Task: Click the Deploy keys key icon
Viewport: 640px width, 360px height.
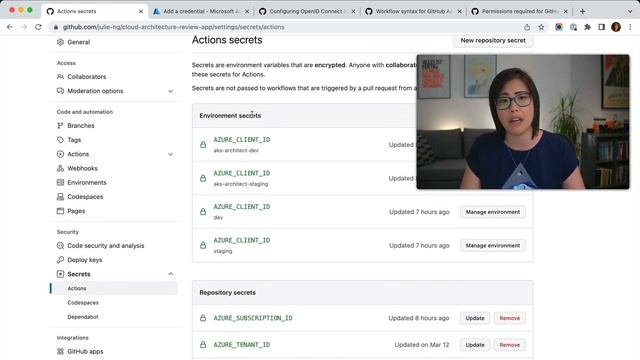Action: point(60,260)
